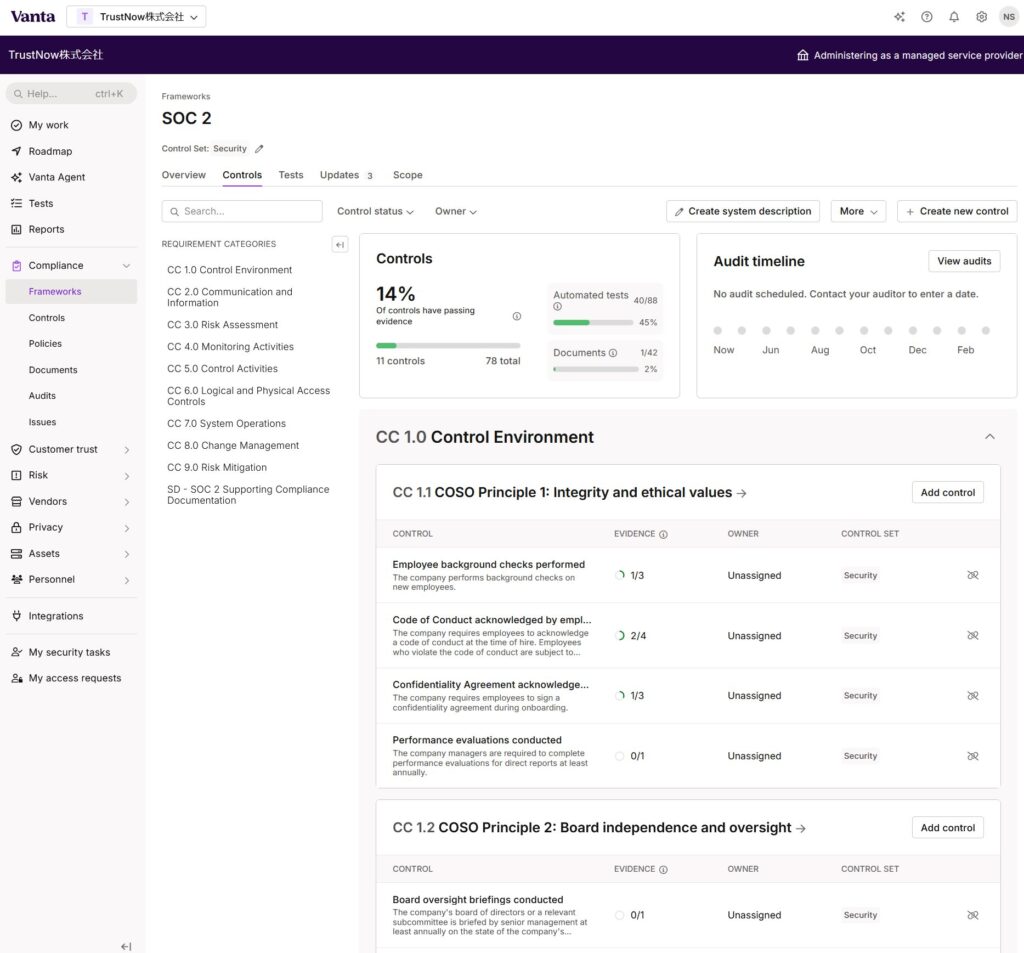
Task: Open settings gear icon in header
Action: pyautogui.click(x=981, y=17)
